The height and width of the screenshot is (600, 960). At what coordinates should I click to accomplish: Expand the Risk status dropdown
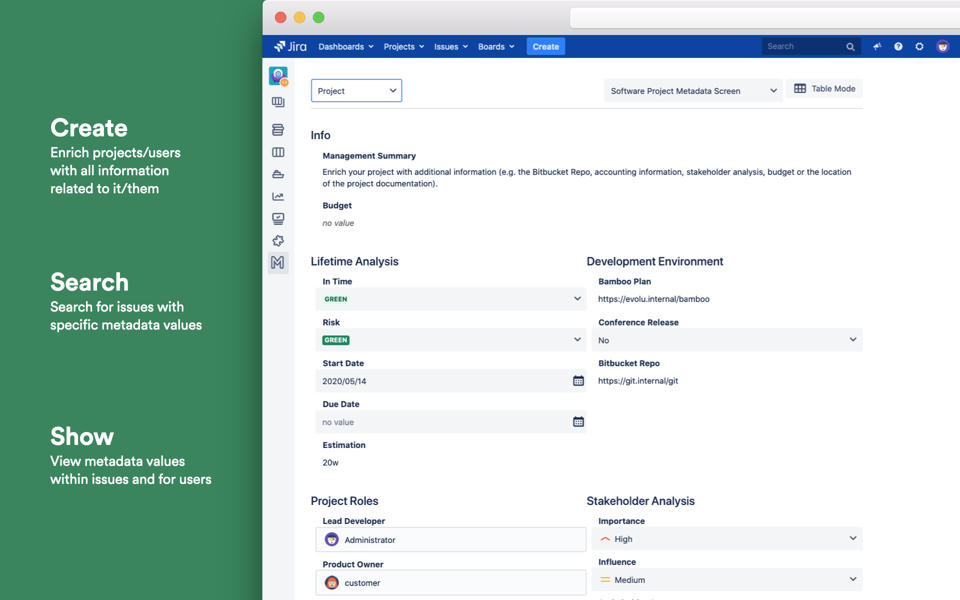(x=577, y=340)
